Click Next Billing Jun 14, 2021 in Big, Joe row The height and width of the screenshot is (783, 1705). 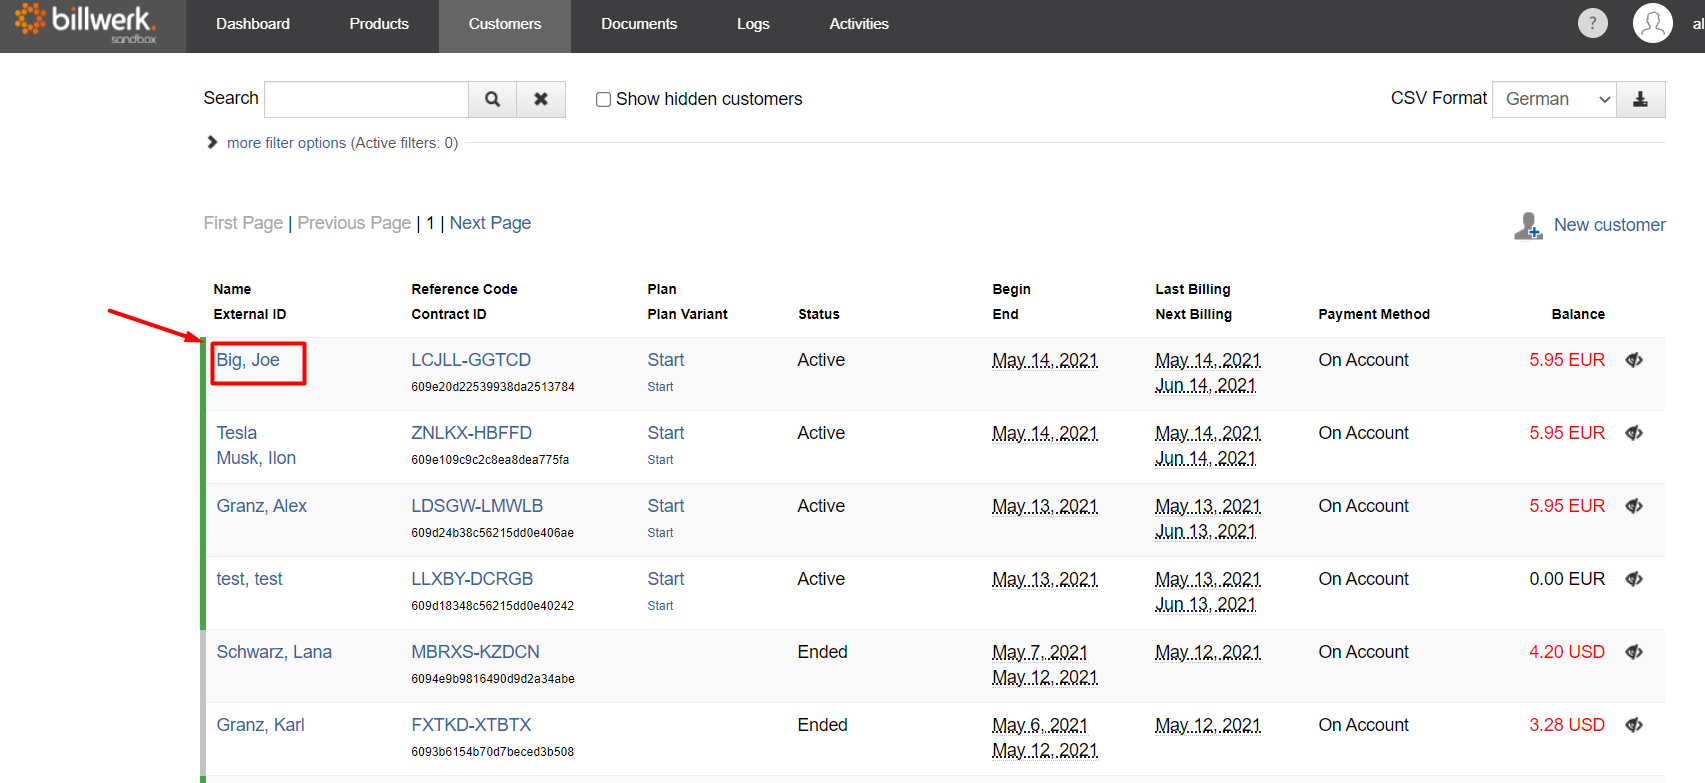tap(1205, 385)
